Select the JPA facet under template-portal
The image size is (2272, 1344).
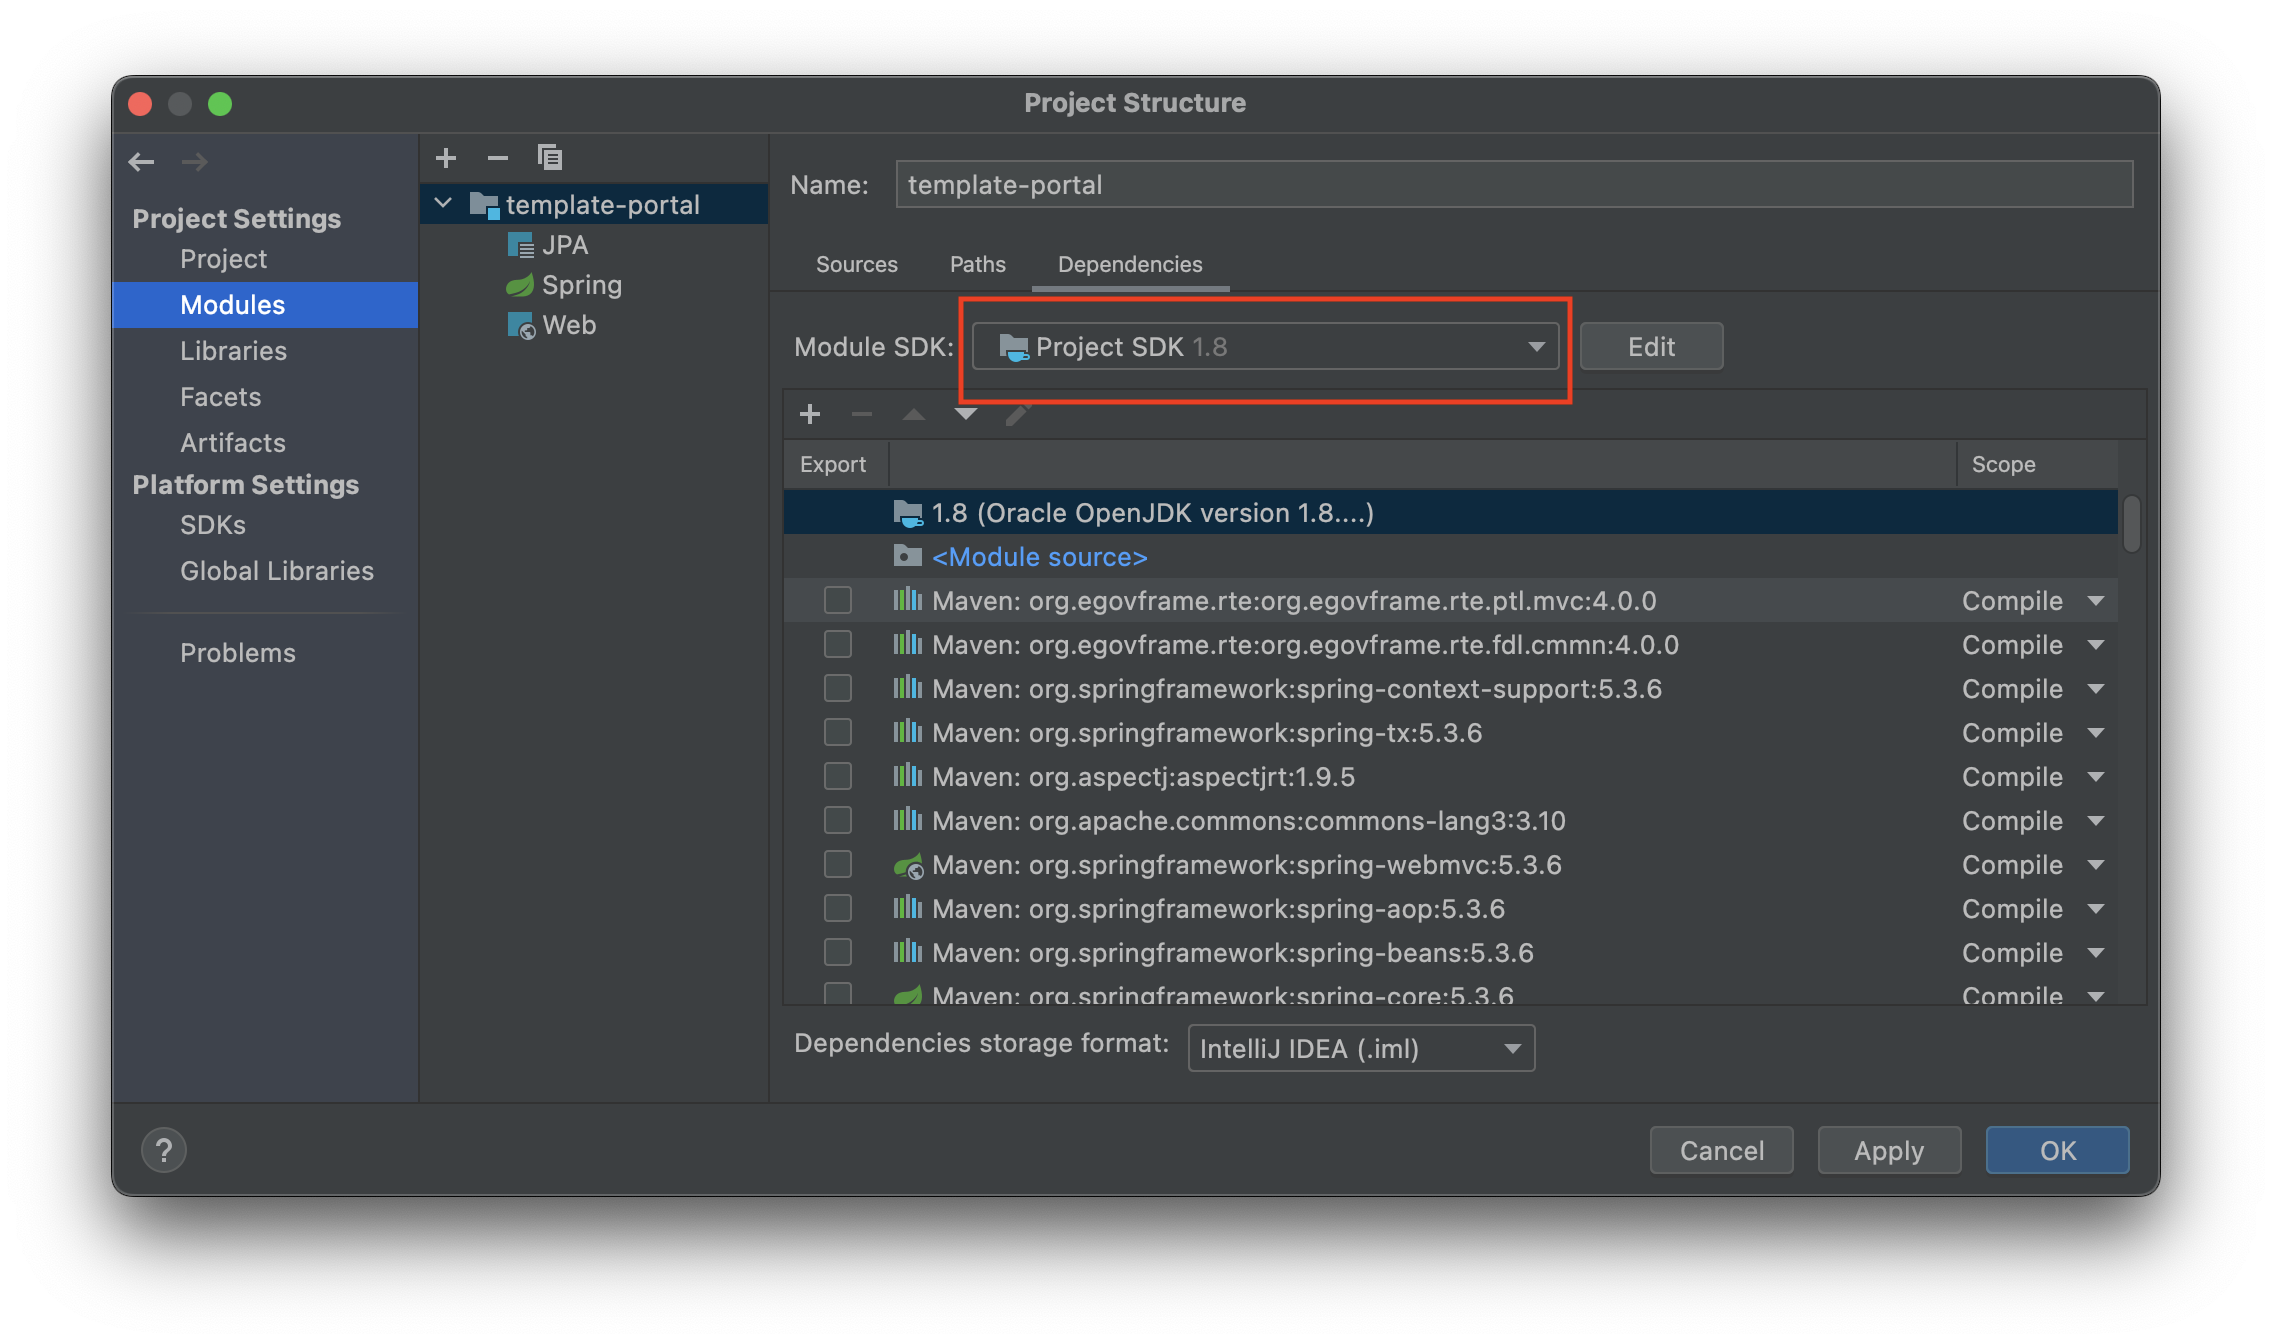[x=564, y=245]
